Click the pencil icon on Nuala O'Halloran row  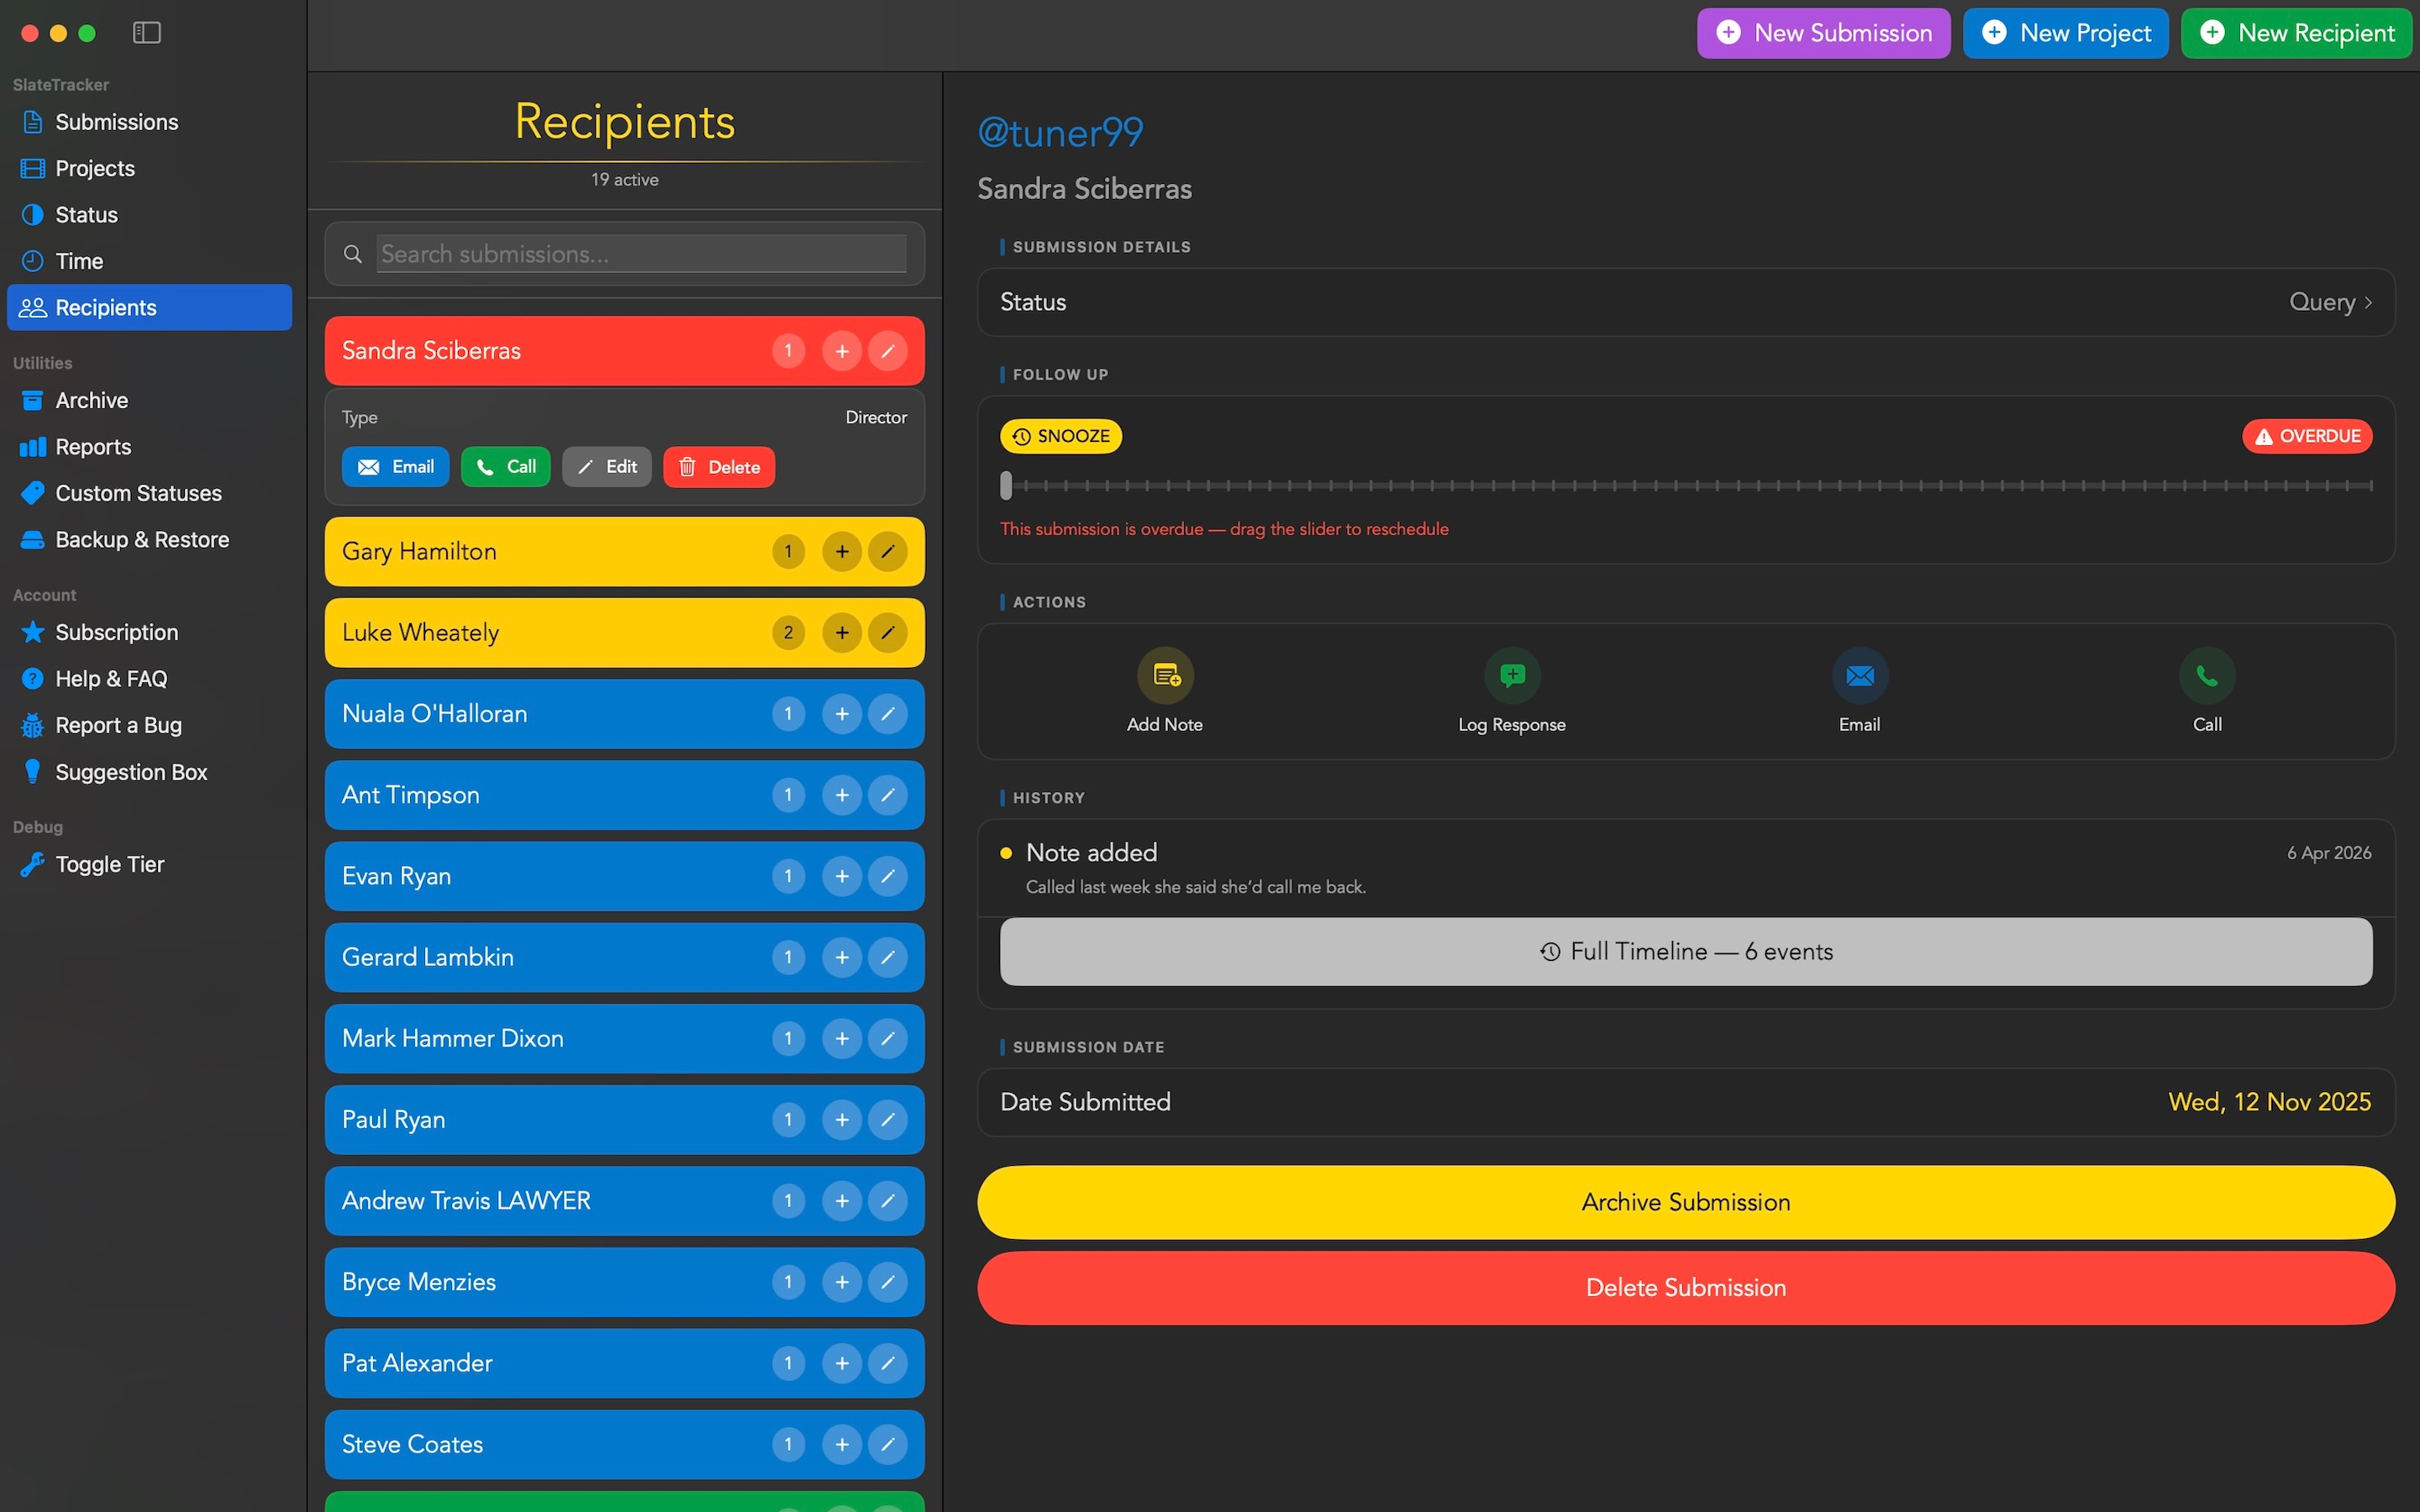pos(887,714)
